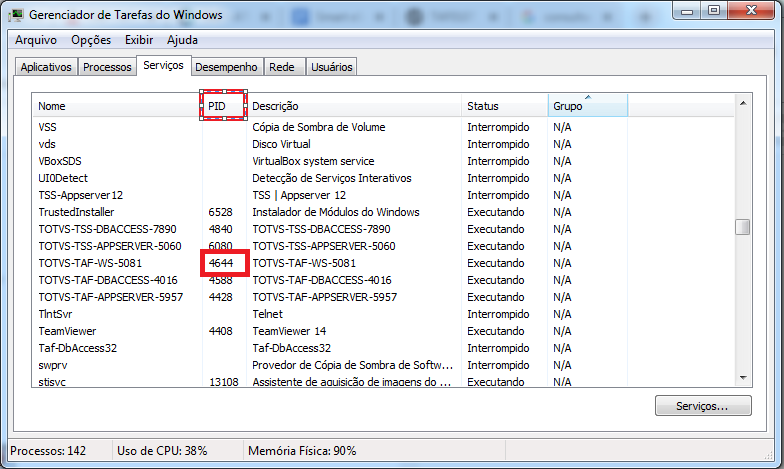Viewport: 784px width, 469px height.
Task: Open the Exibir menu
Action: 139,40
